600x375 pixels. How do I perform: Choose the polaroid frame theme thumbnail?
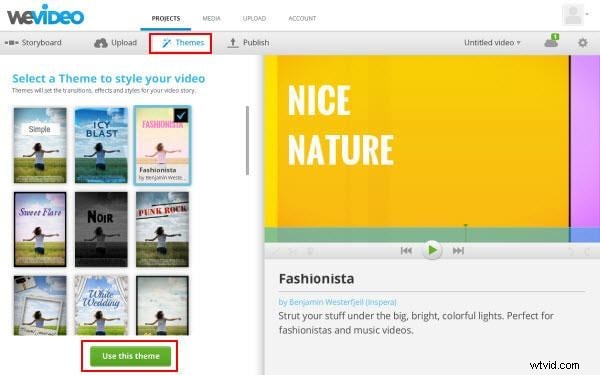tap(40, 305)
